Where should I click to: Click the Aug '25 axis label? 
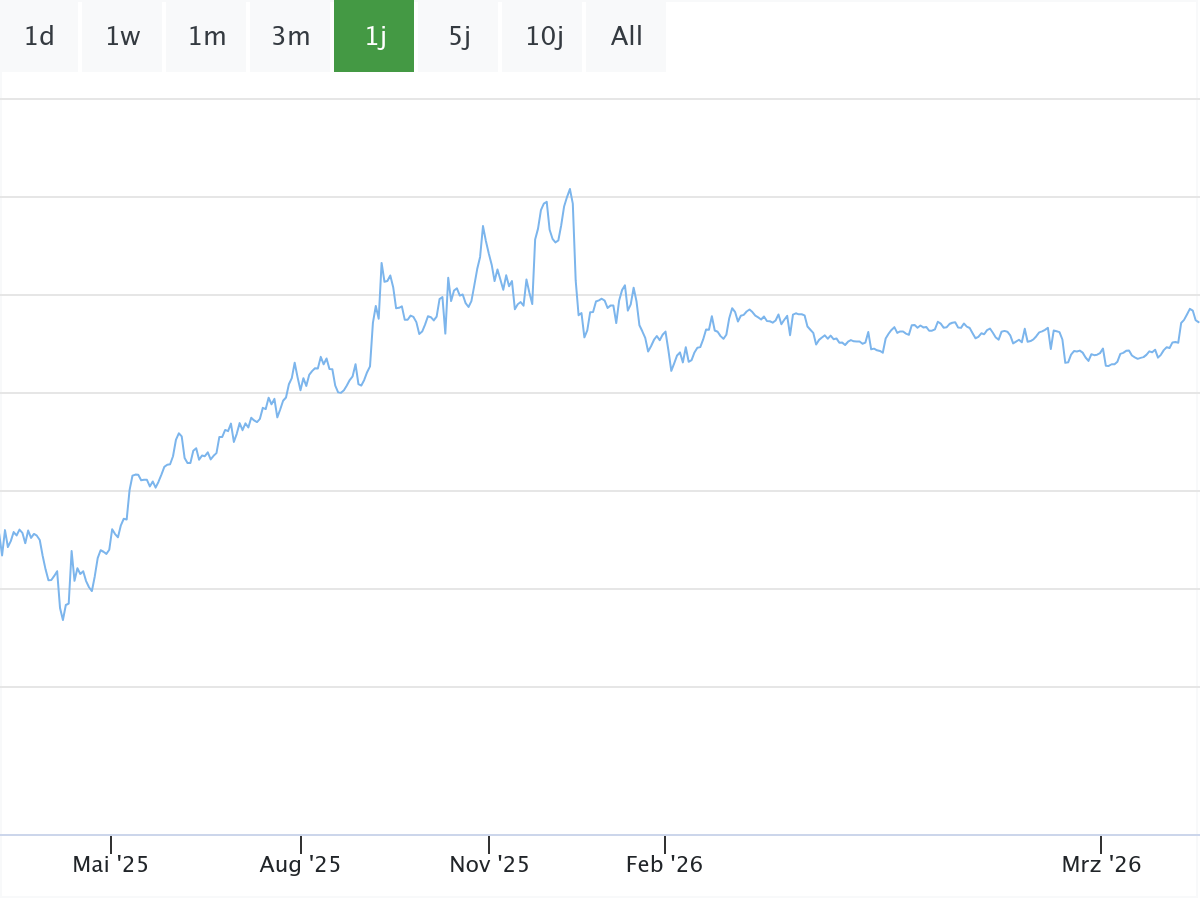(x=300, y=865)
